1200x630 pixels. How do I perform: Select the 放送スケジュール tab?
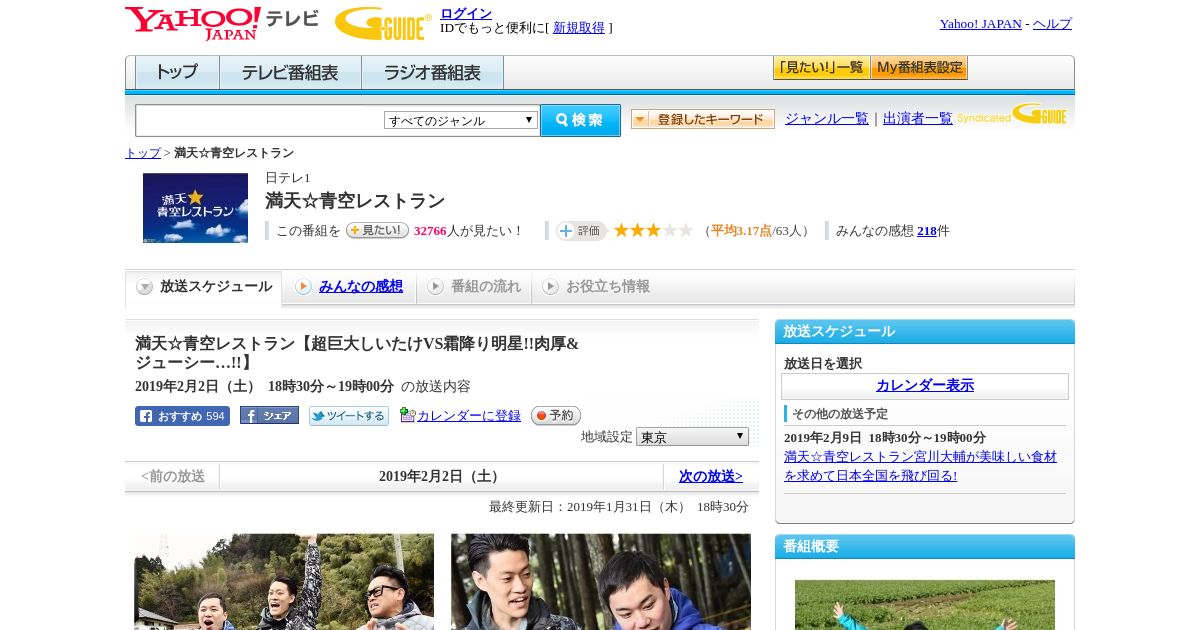coord(203,287)
